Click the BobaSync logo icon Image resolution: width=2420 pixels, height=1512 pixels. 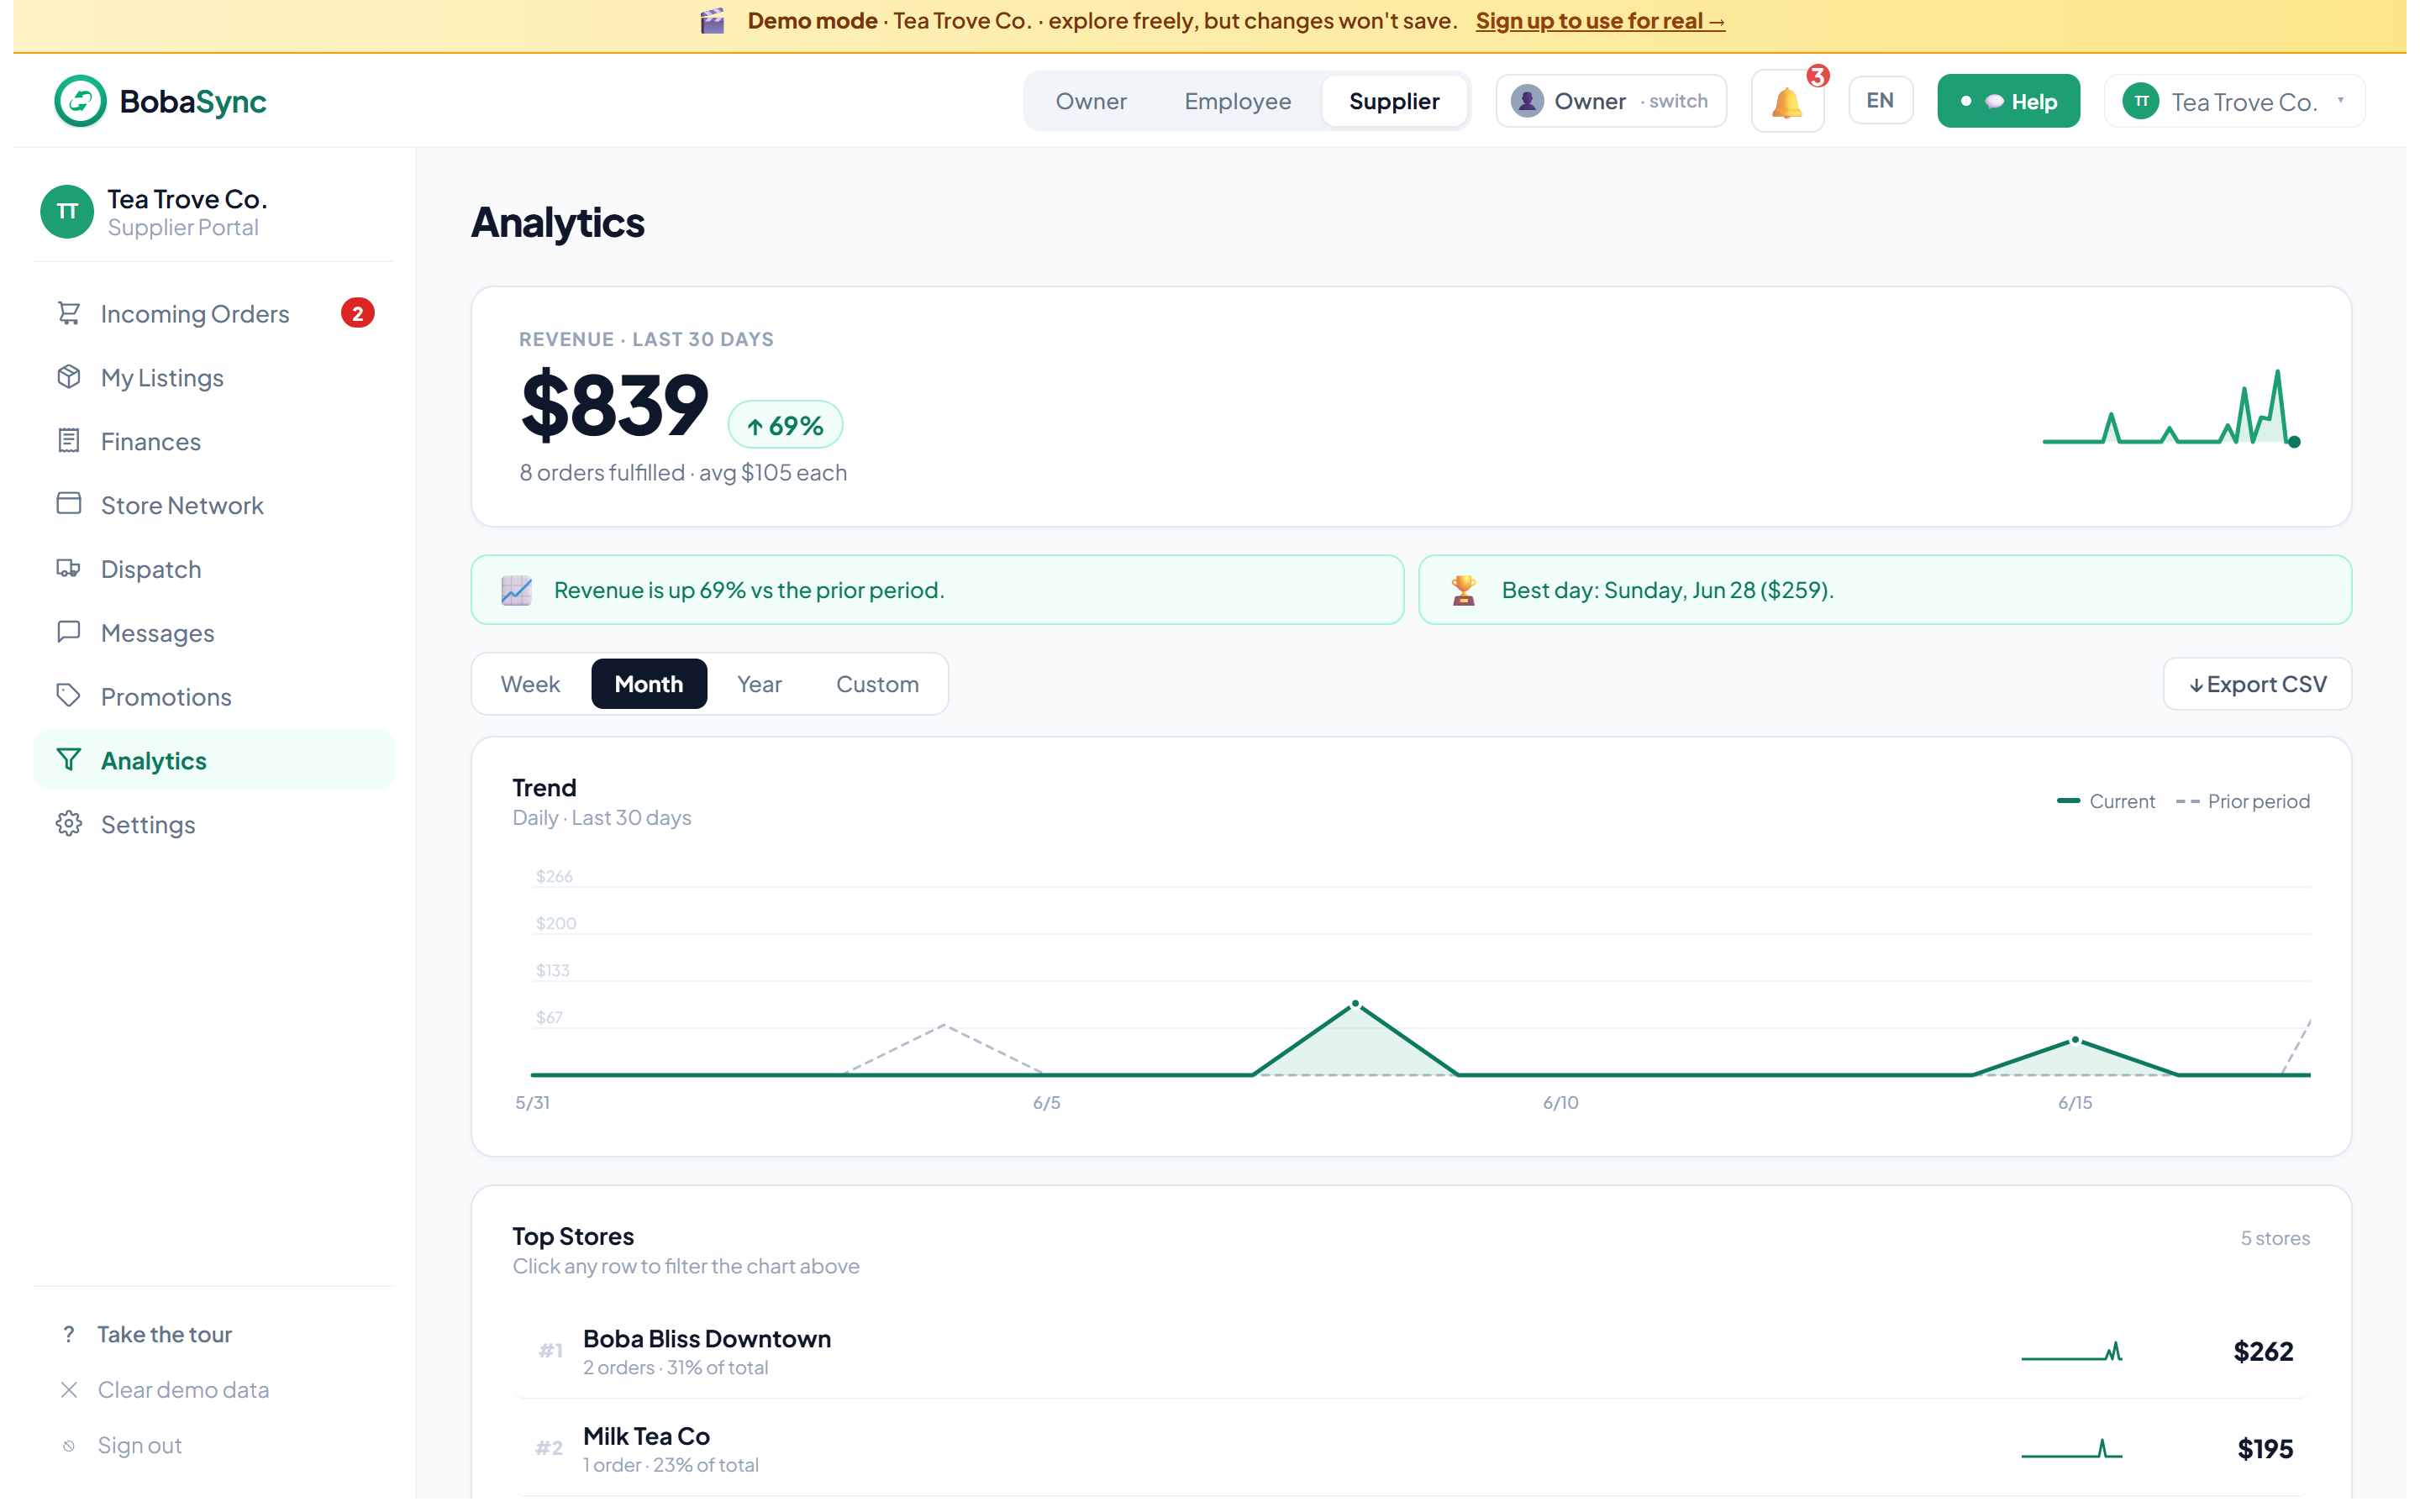80,101
